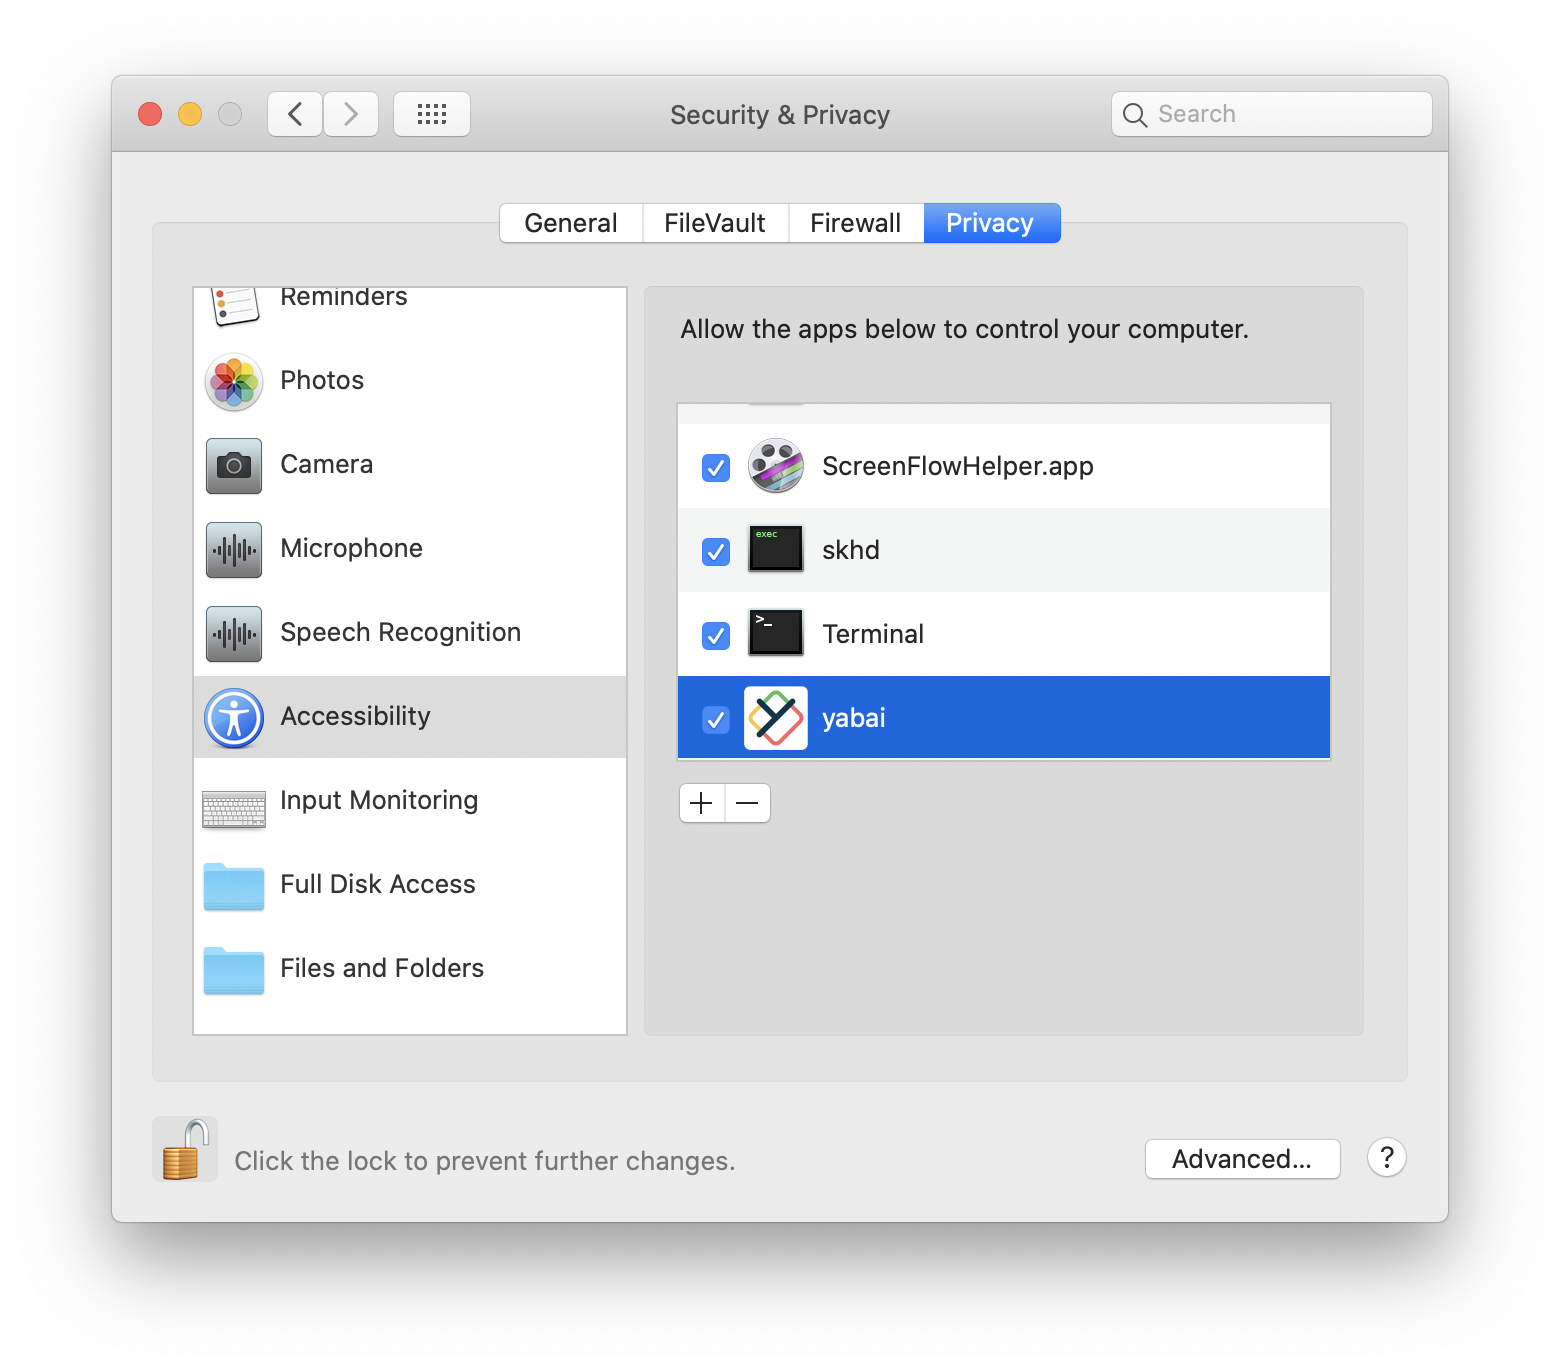This screenshot has height=1370, width=1560.
Task: Click the blue Accessibility icon
Action: pyautogui.click(x=234, y=718)
